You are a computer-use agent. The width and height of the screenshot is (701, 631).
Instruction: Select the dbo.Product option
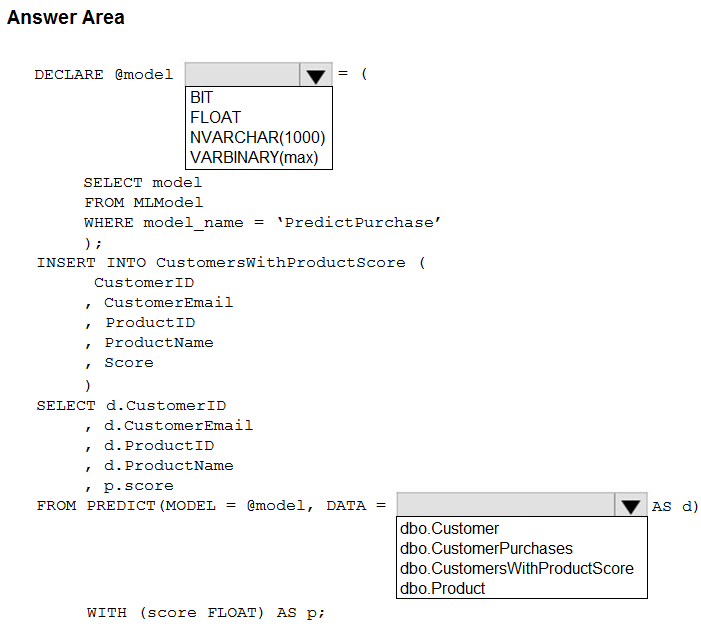click(x=442, y=588)
